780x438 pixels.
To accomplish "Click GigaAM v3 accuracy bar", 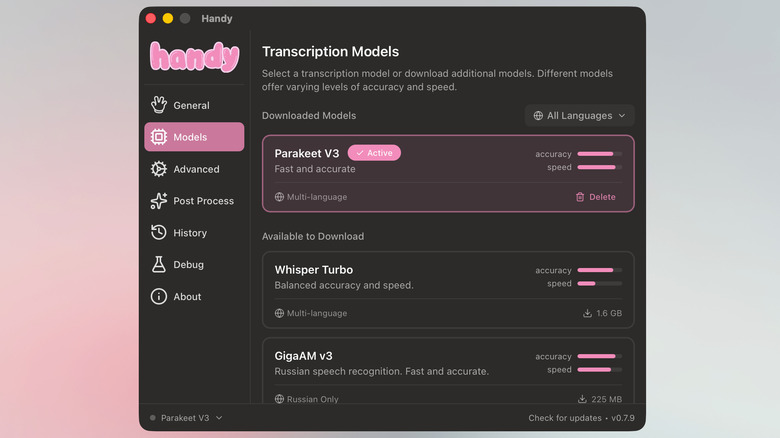I will (x=599, y=356).
